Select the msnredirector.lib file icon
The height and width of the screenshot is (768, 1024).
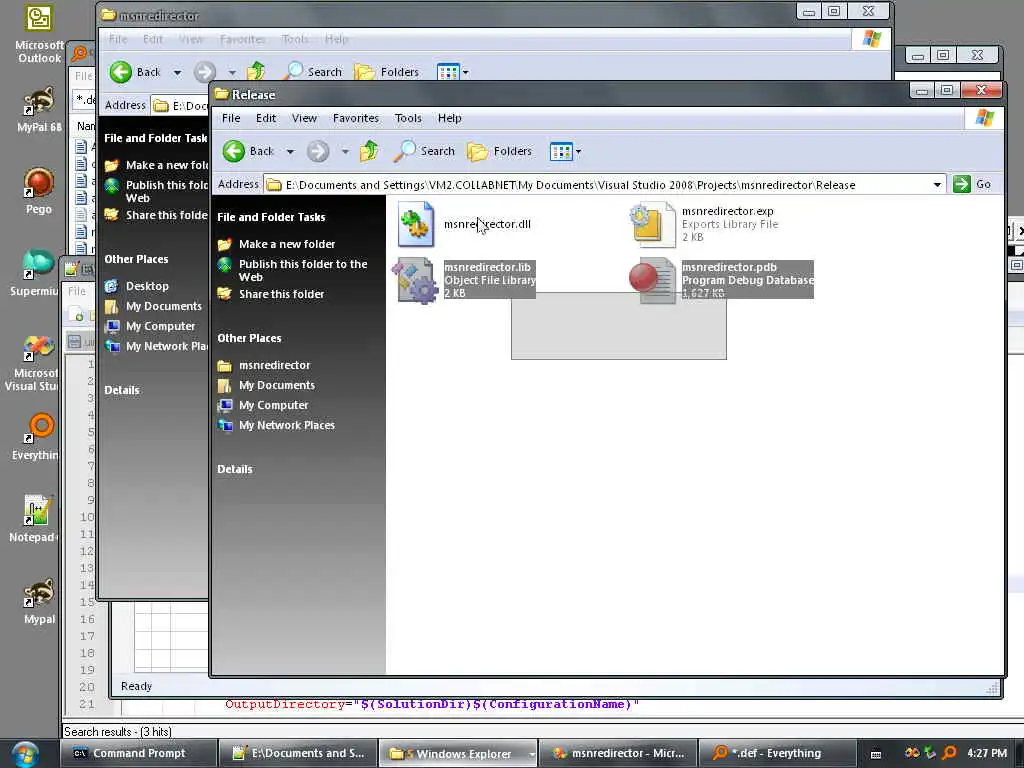tap(415, 280)
